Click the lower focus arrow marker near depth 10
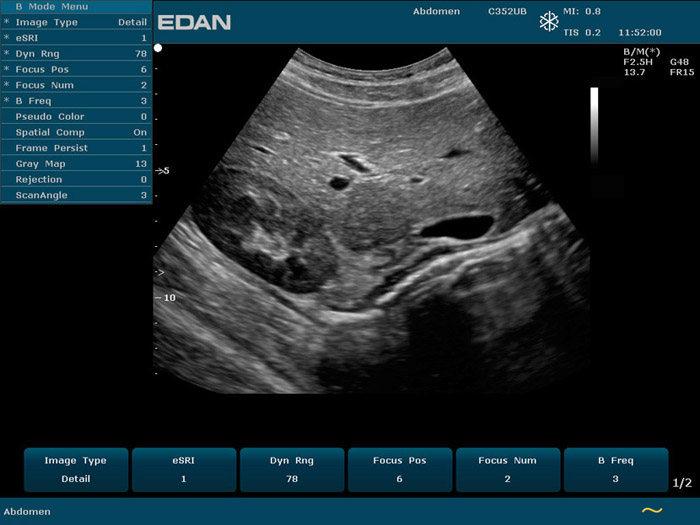This screenshot has width=700, height=525. pos(160,272)
